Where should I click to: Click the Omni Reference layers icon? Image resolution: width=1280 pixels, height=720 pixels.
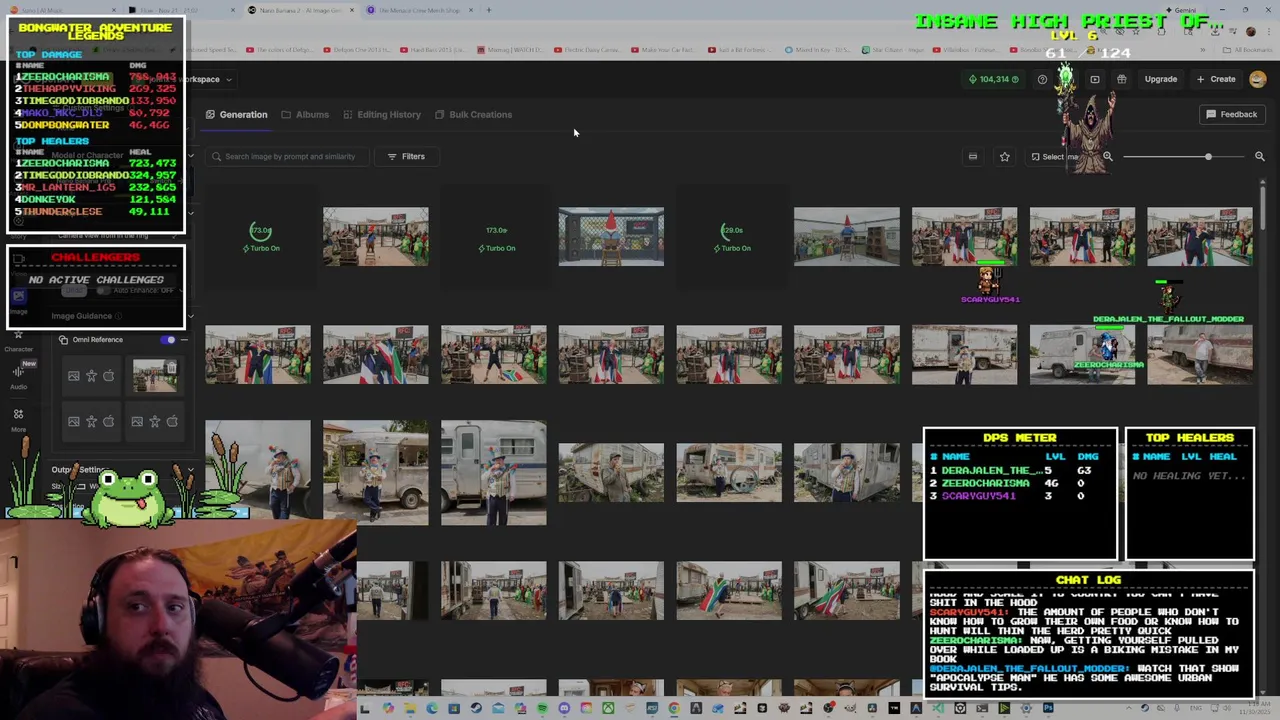click(x=63, y=340)
